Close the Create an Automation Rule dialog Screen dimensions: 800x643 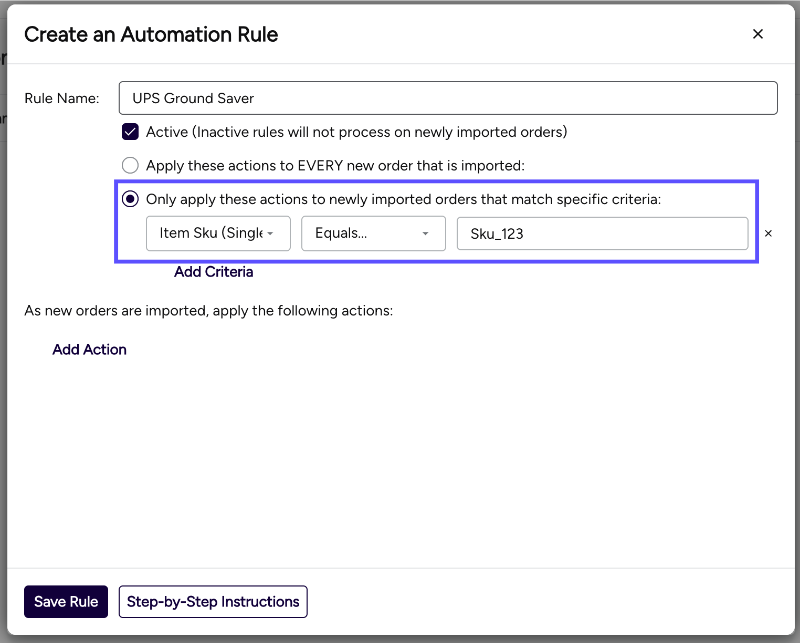(757, 34)
